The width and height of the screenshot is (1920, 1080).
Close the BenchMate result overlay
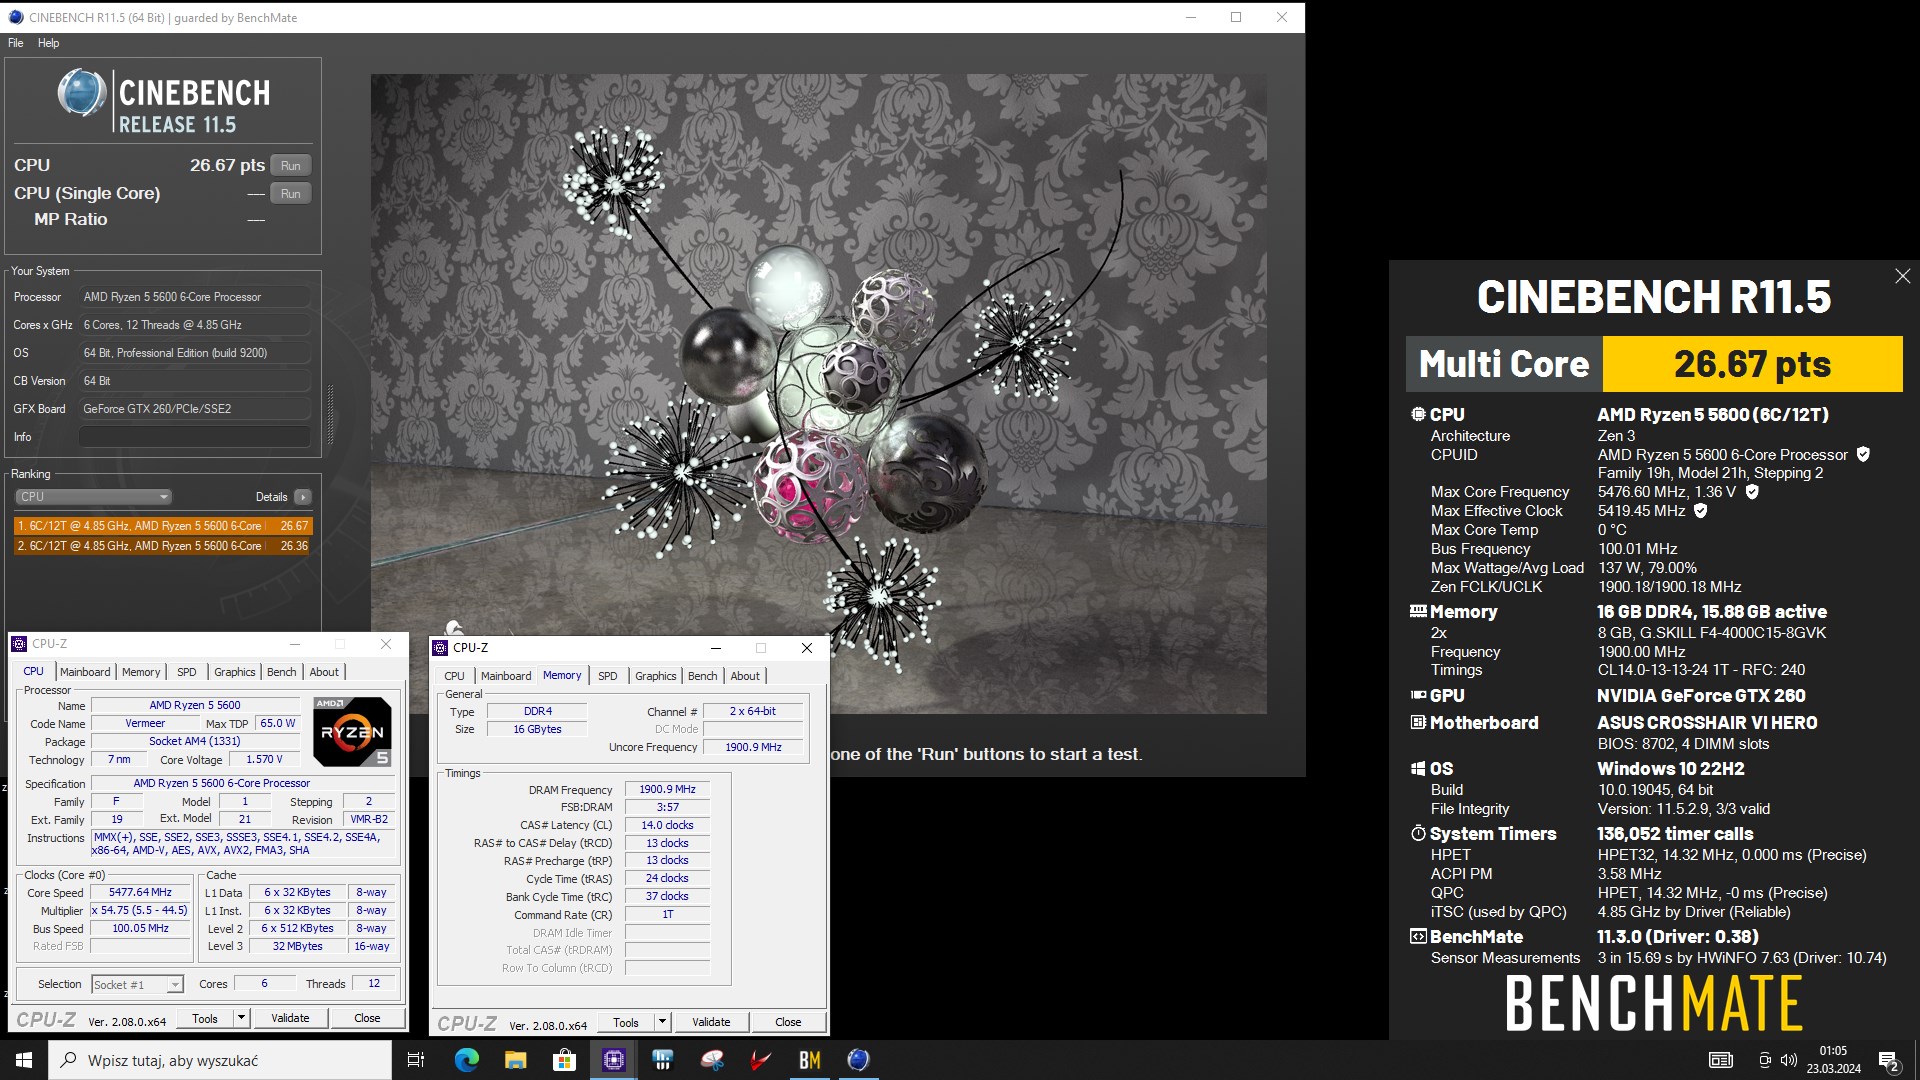pyautogui.click(x=1902, y=276)
